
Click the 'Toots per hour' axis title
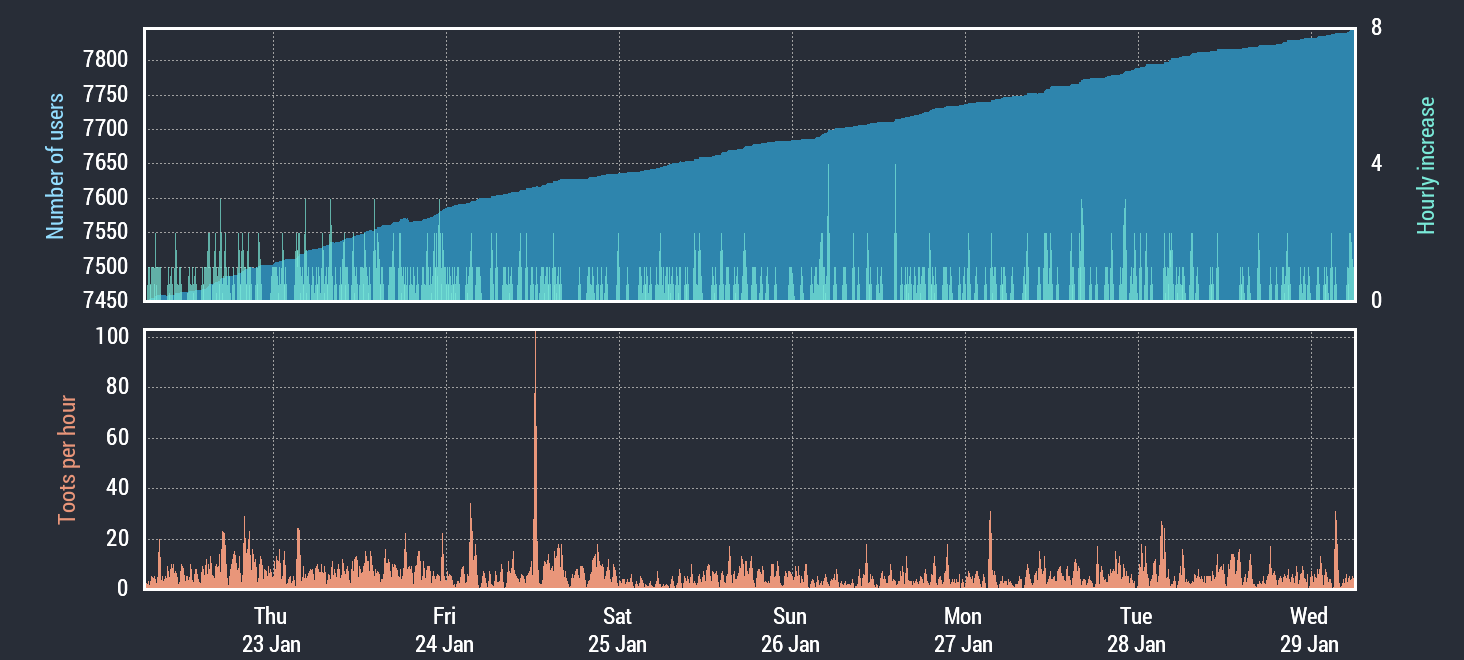point(67,459)
